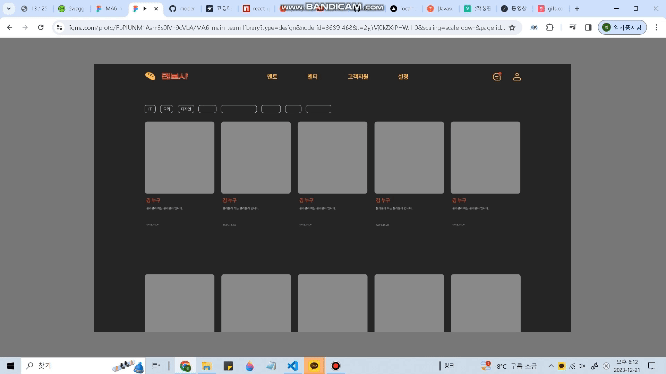Open Chrome's three-dot menu

click(656, 28)
